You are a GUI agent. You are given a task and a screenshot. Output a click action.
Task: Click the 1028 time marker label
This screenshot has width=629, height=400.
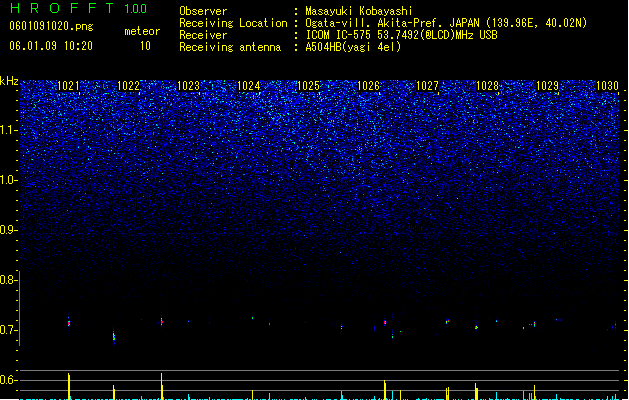tap(487, 86)
